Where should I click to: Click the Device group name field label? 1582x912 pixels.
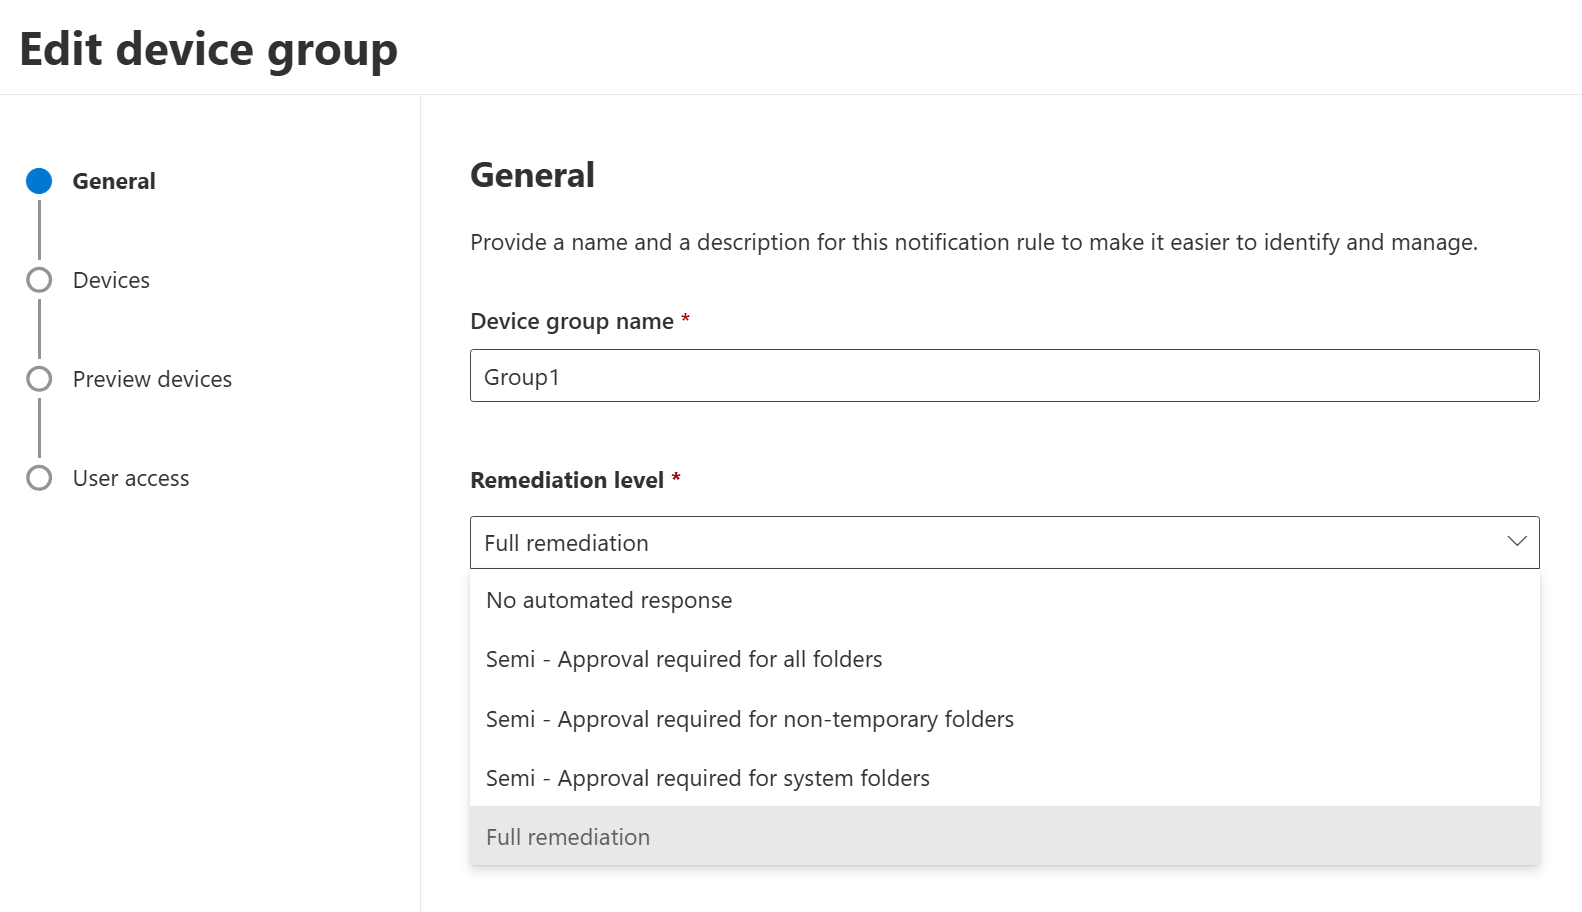pos(572,321)
